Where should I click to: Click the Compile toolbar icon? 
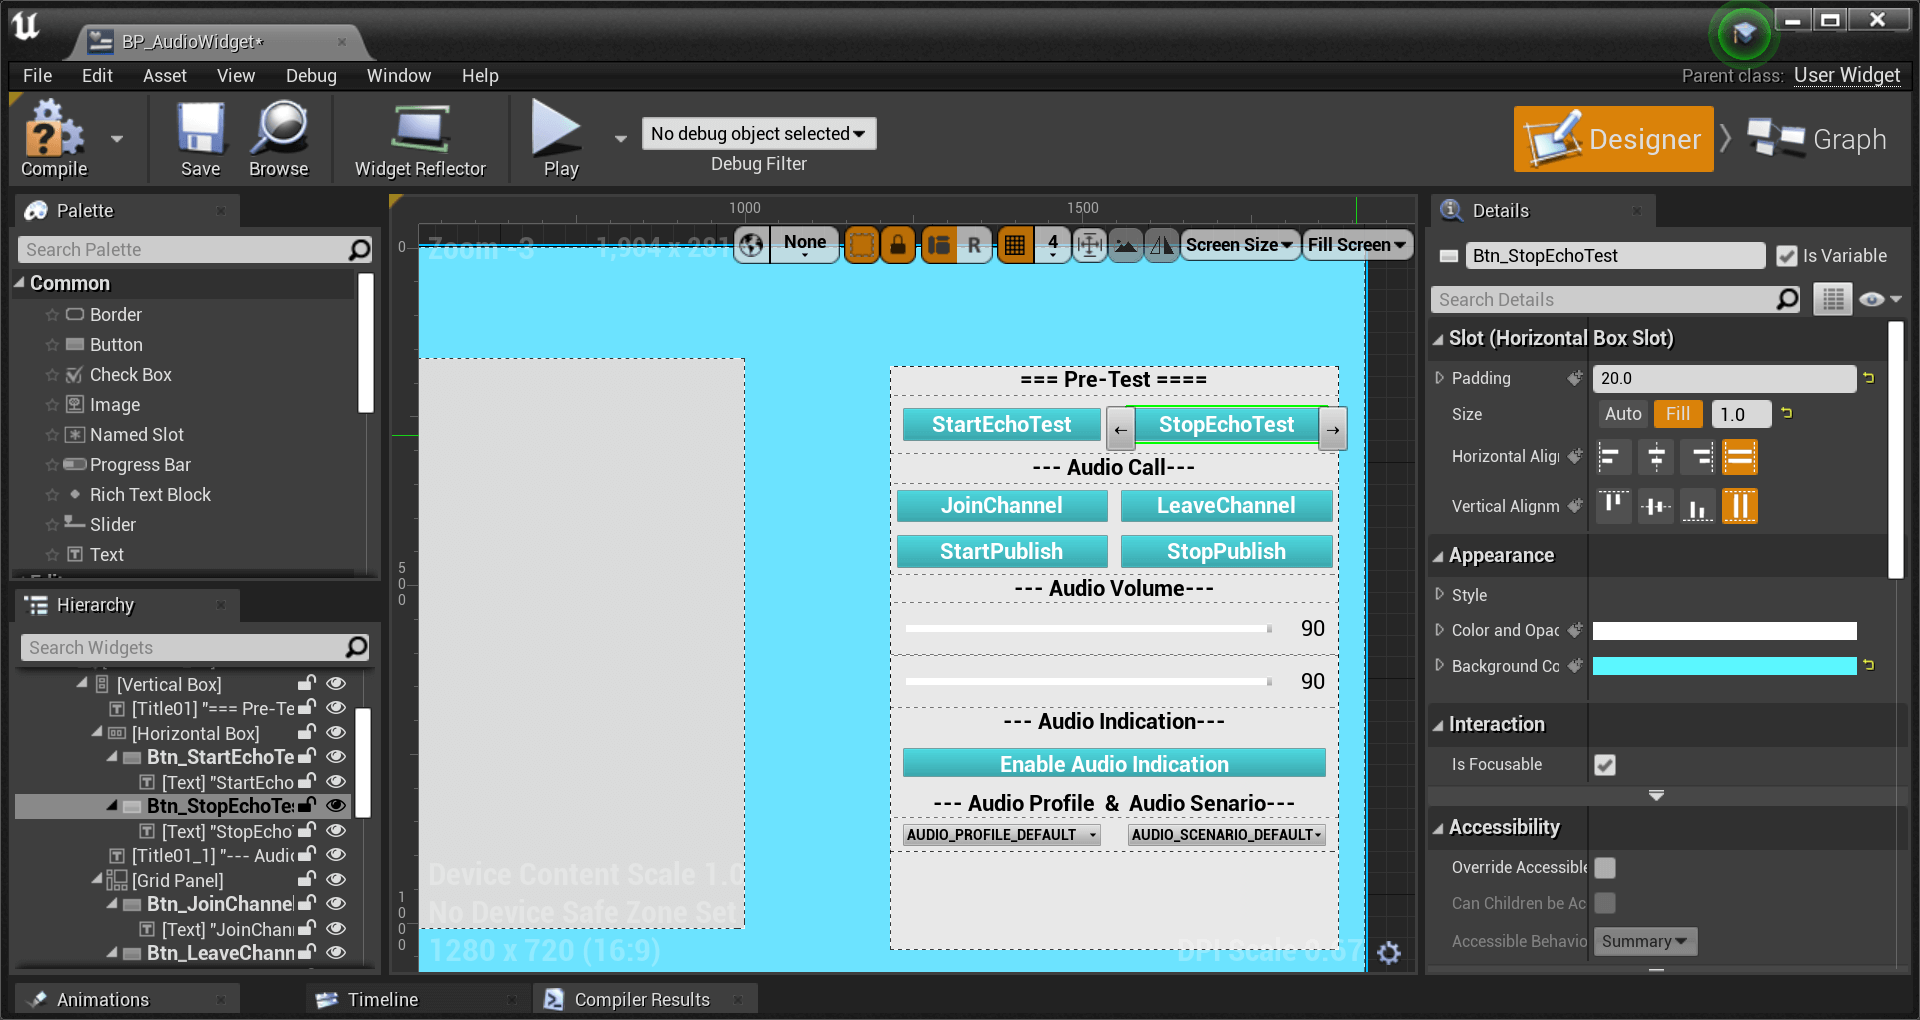point(54,138)
